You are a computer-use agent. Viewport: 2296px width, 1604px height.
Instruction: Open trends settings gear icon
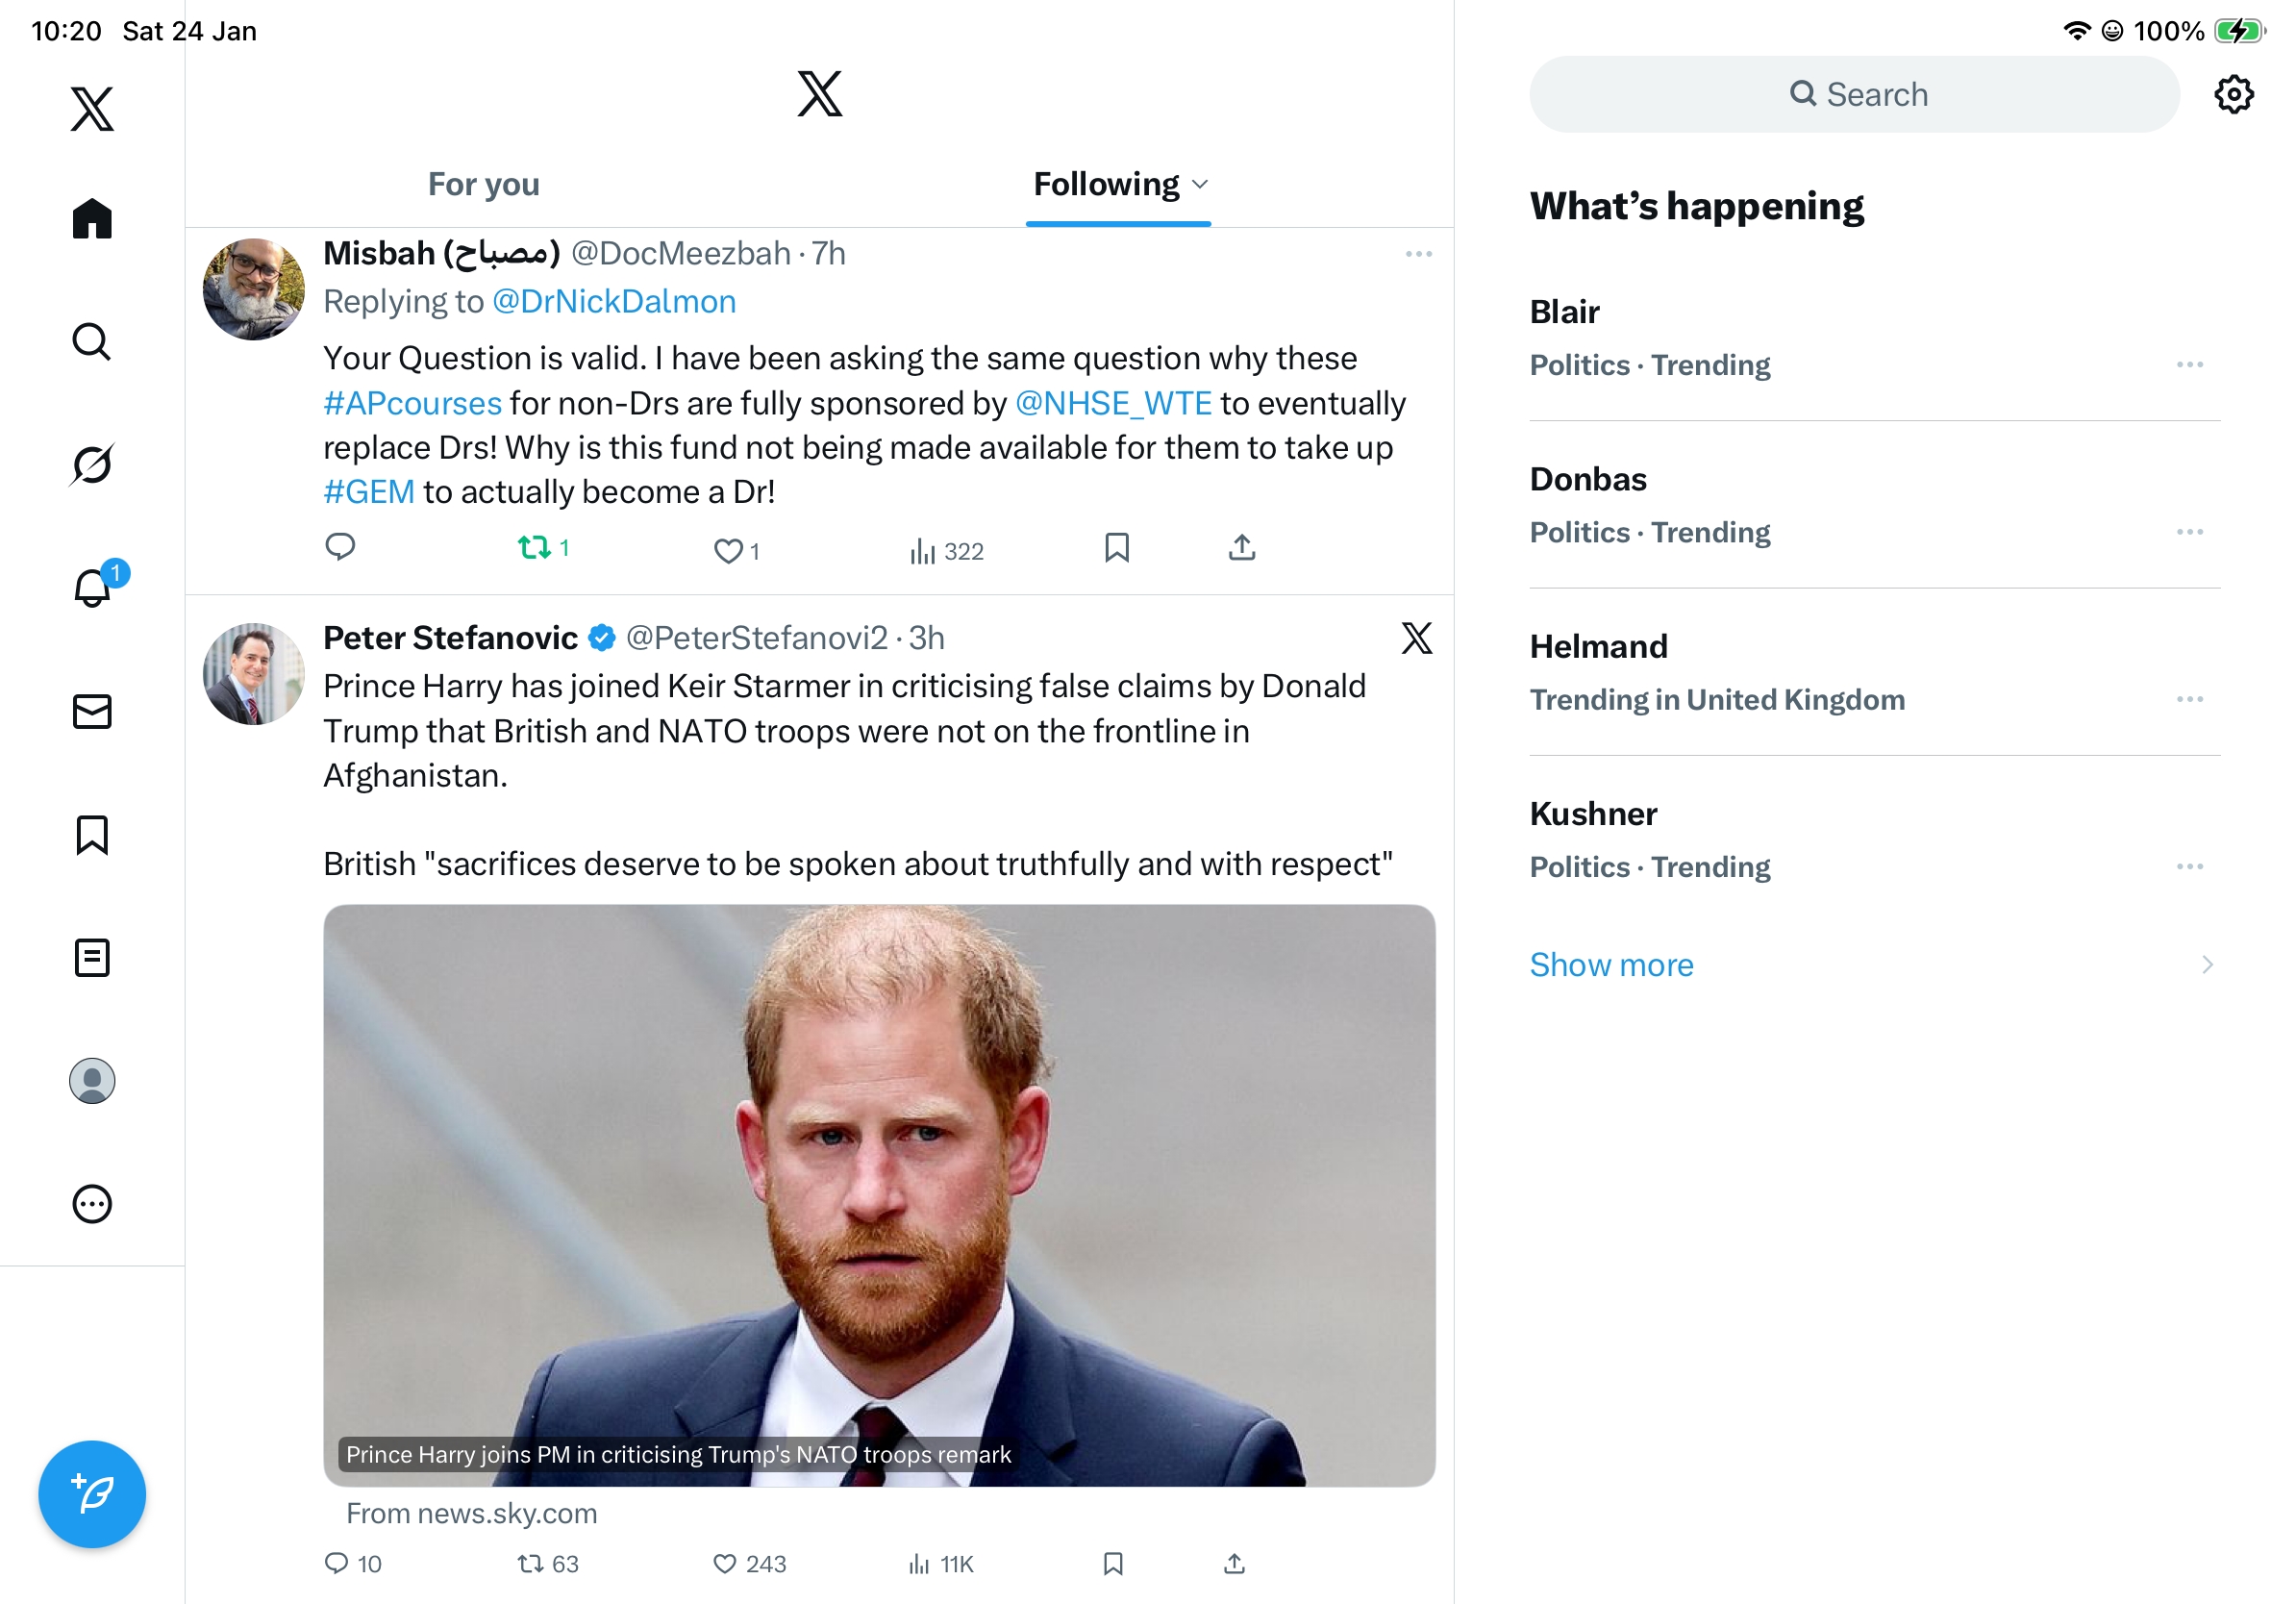[2232, 94]
